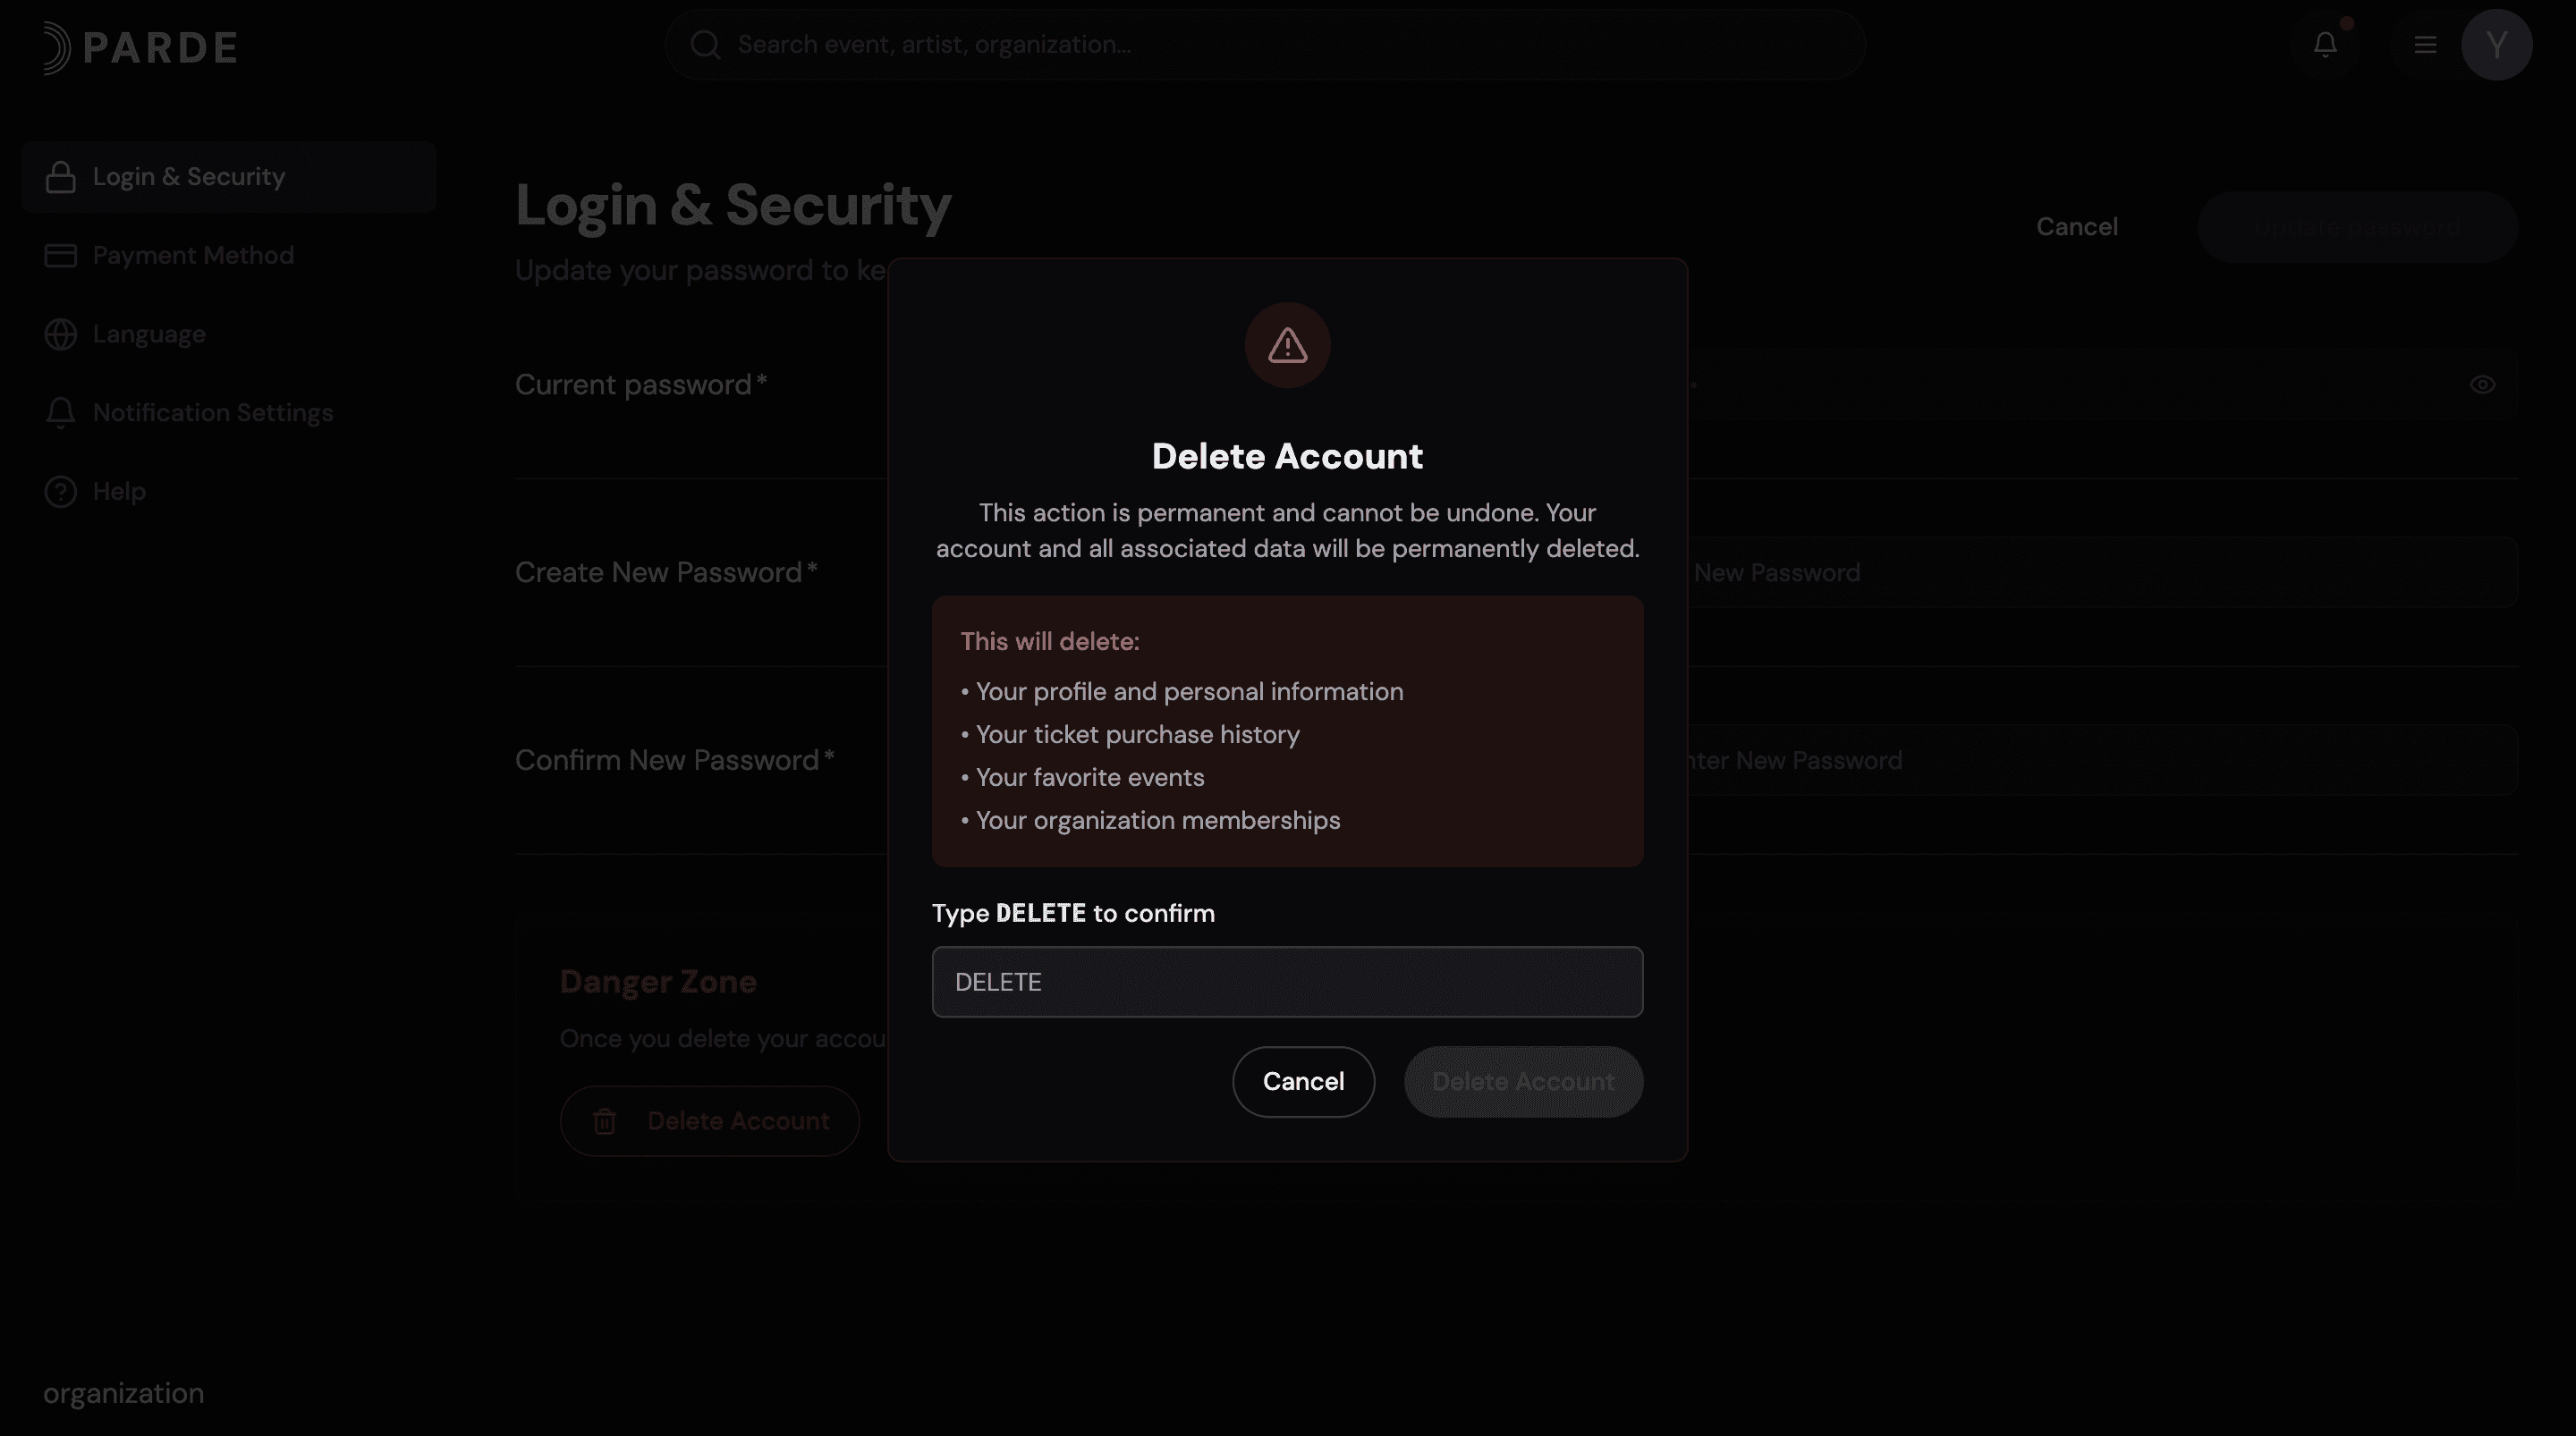The width and height of the screenshot is (2576, 1436).
Task: Go to Notification Settings
Action: point(212,413)
